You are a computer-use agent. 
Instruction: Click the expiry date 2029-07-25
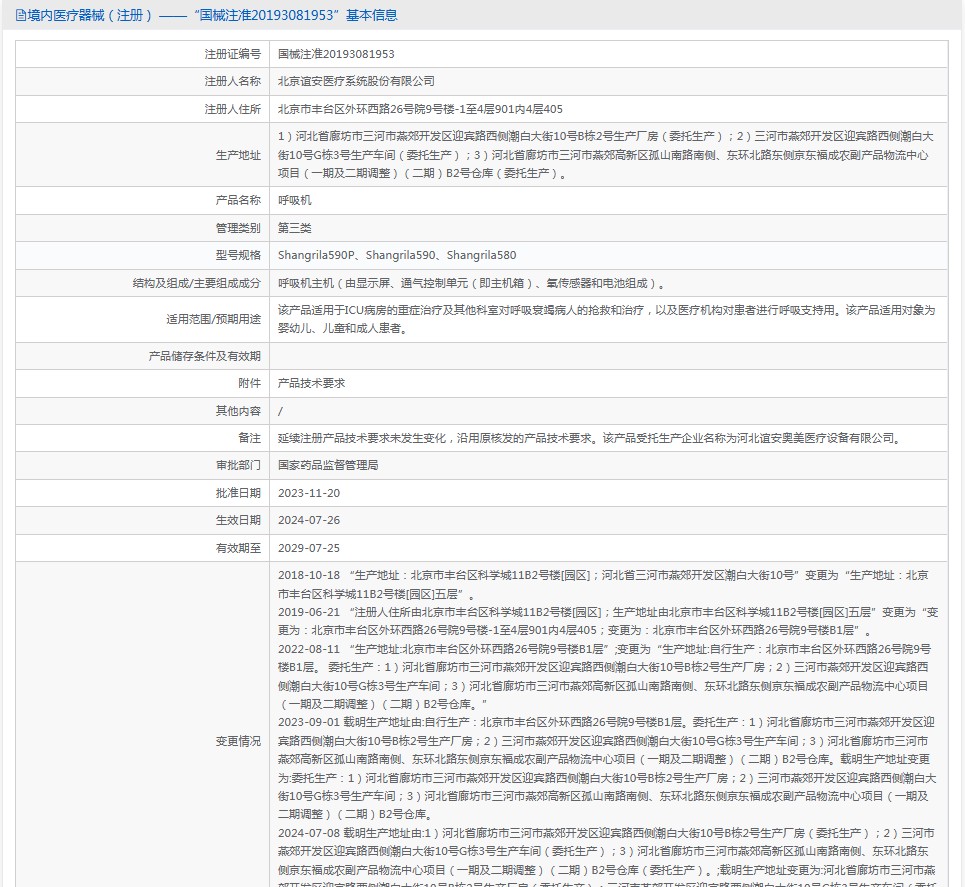(x=309, y=548)
